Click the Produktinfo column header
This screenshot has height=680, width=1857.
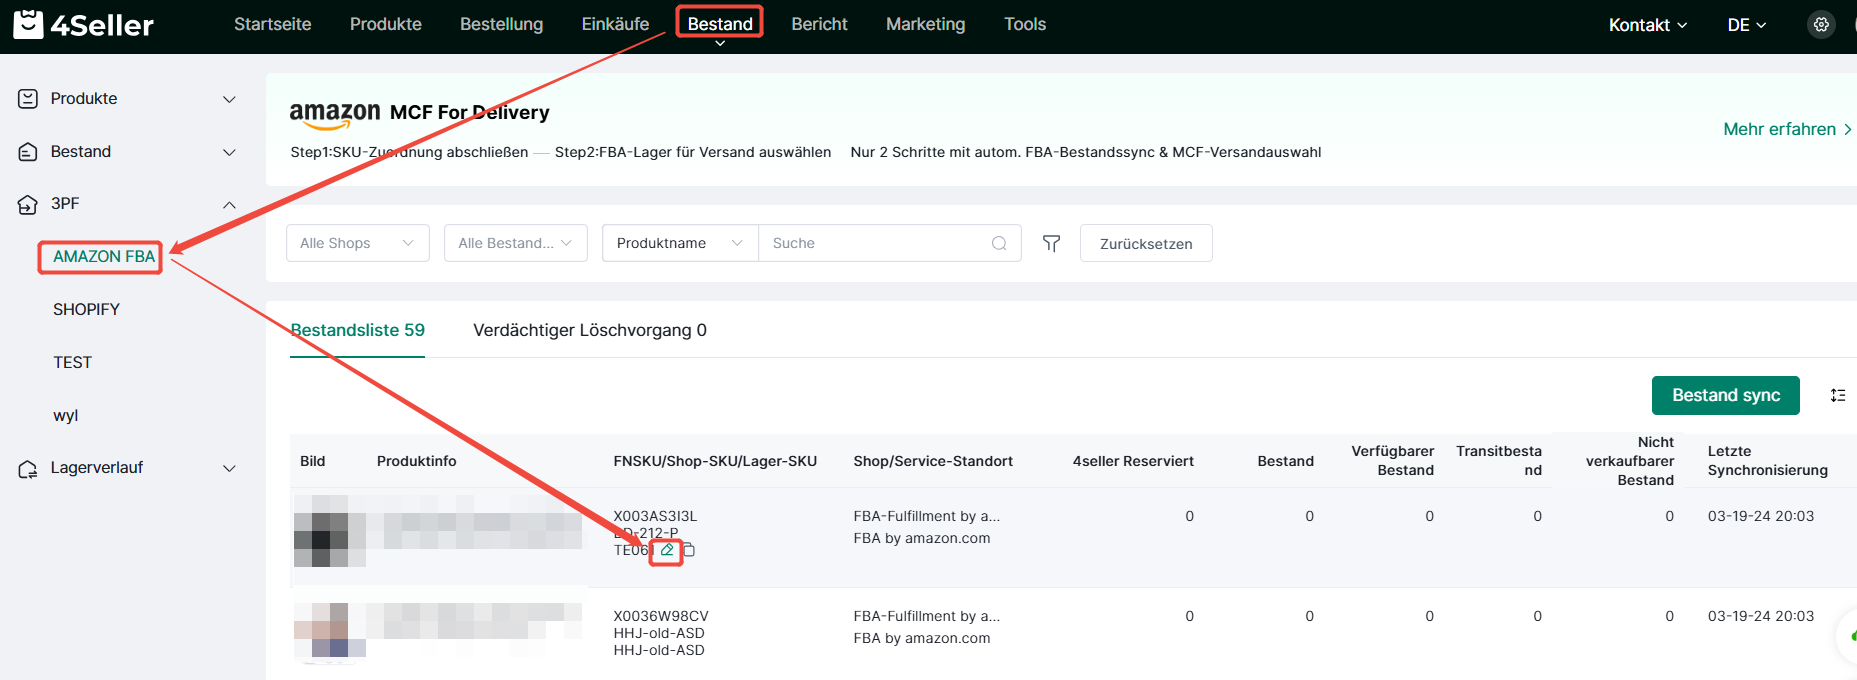coord(416,461)
